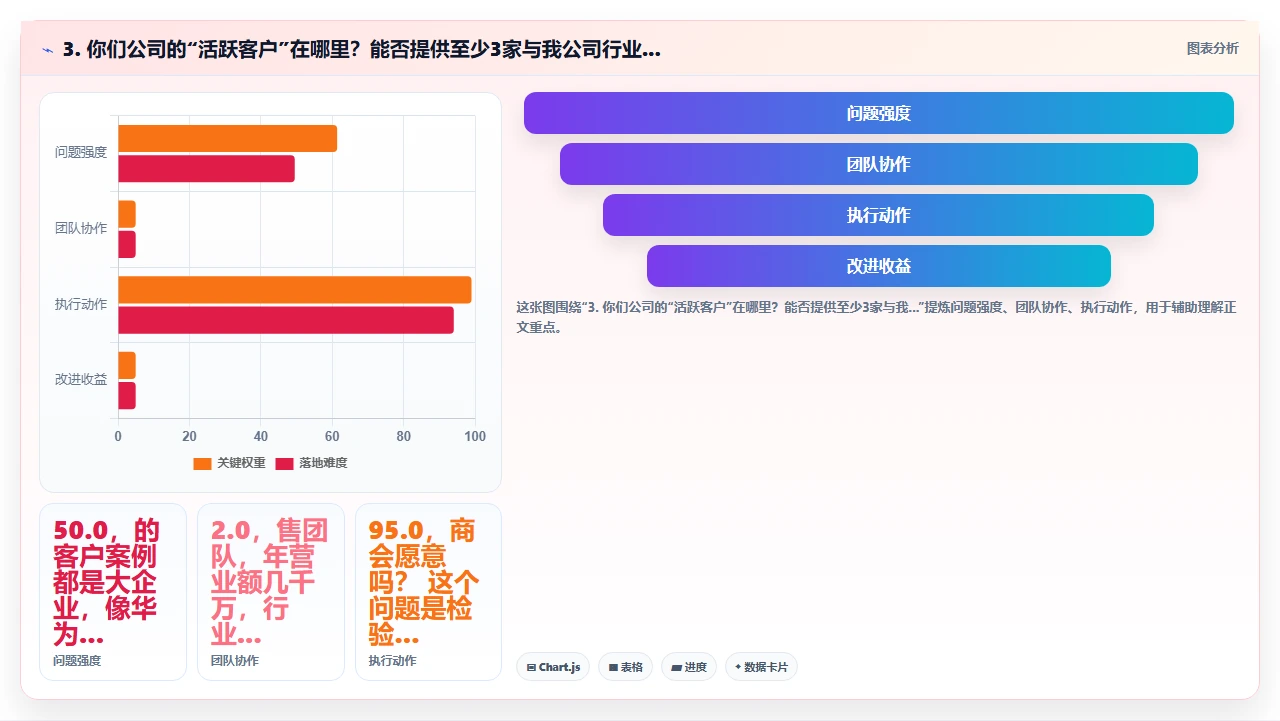This screenshot has height=721, width=1280.
Task: Click the red 落地难度 bar for 团队协作
Action: (x=126, y=244)
